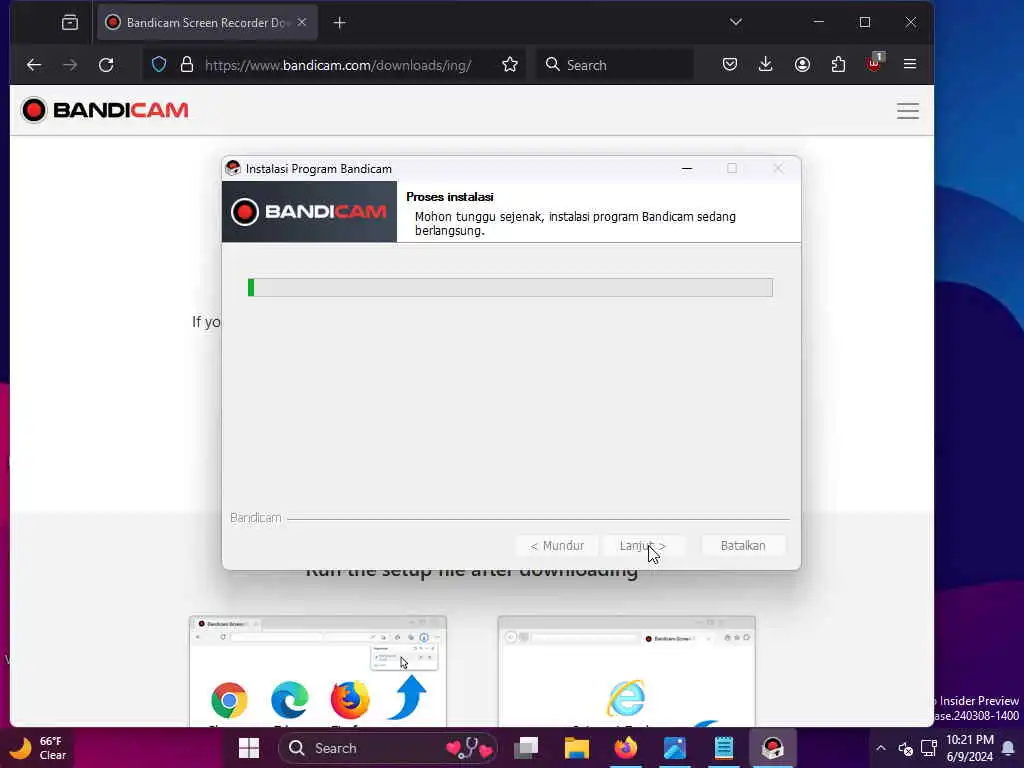Click the Firefox icon in download instructions

349,699
